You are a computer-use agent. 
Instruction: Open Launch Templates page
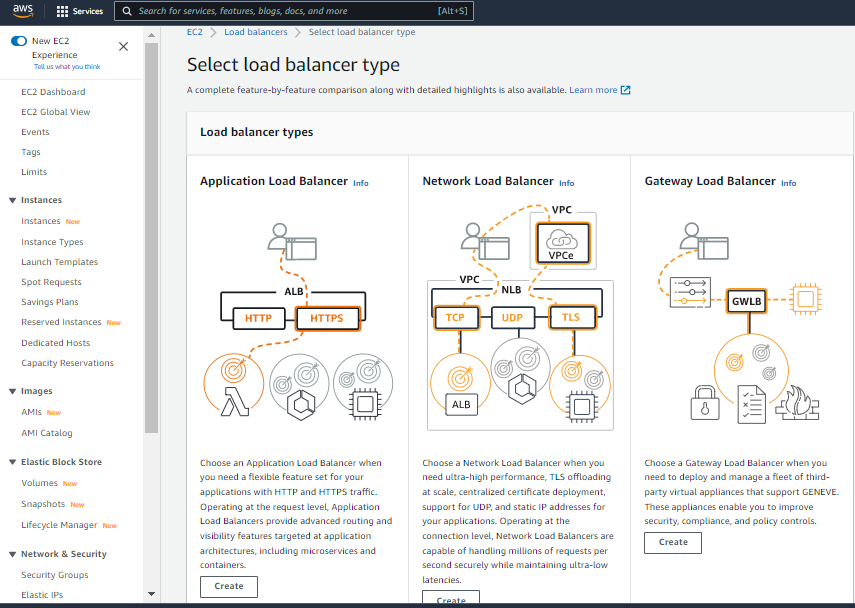[59, 262]
